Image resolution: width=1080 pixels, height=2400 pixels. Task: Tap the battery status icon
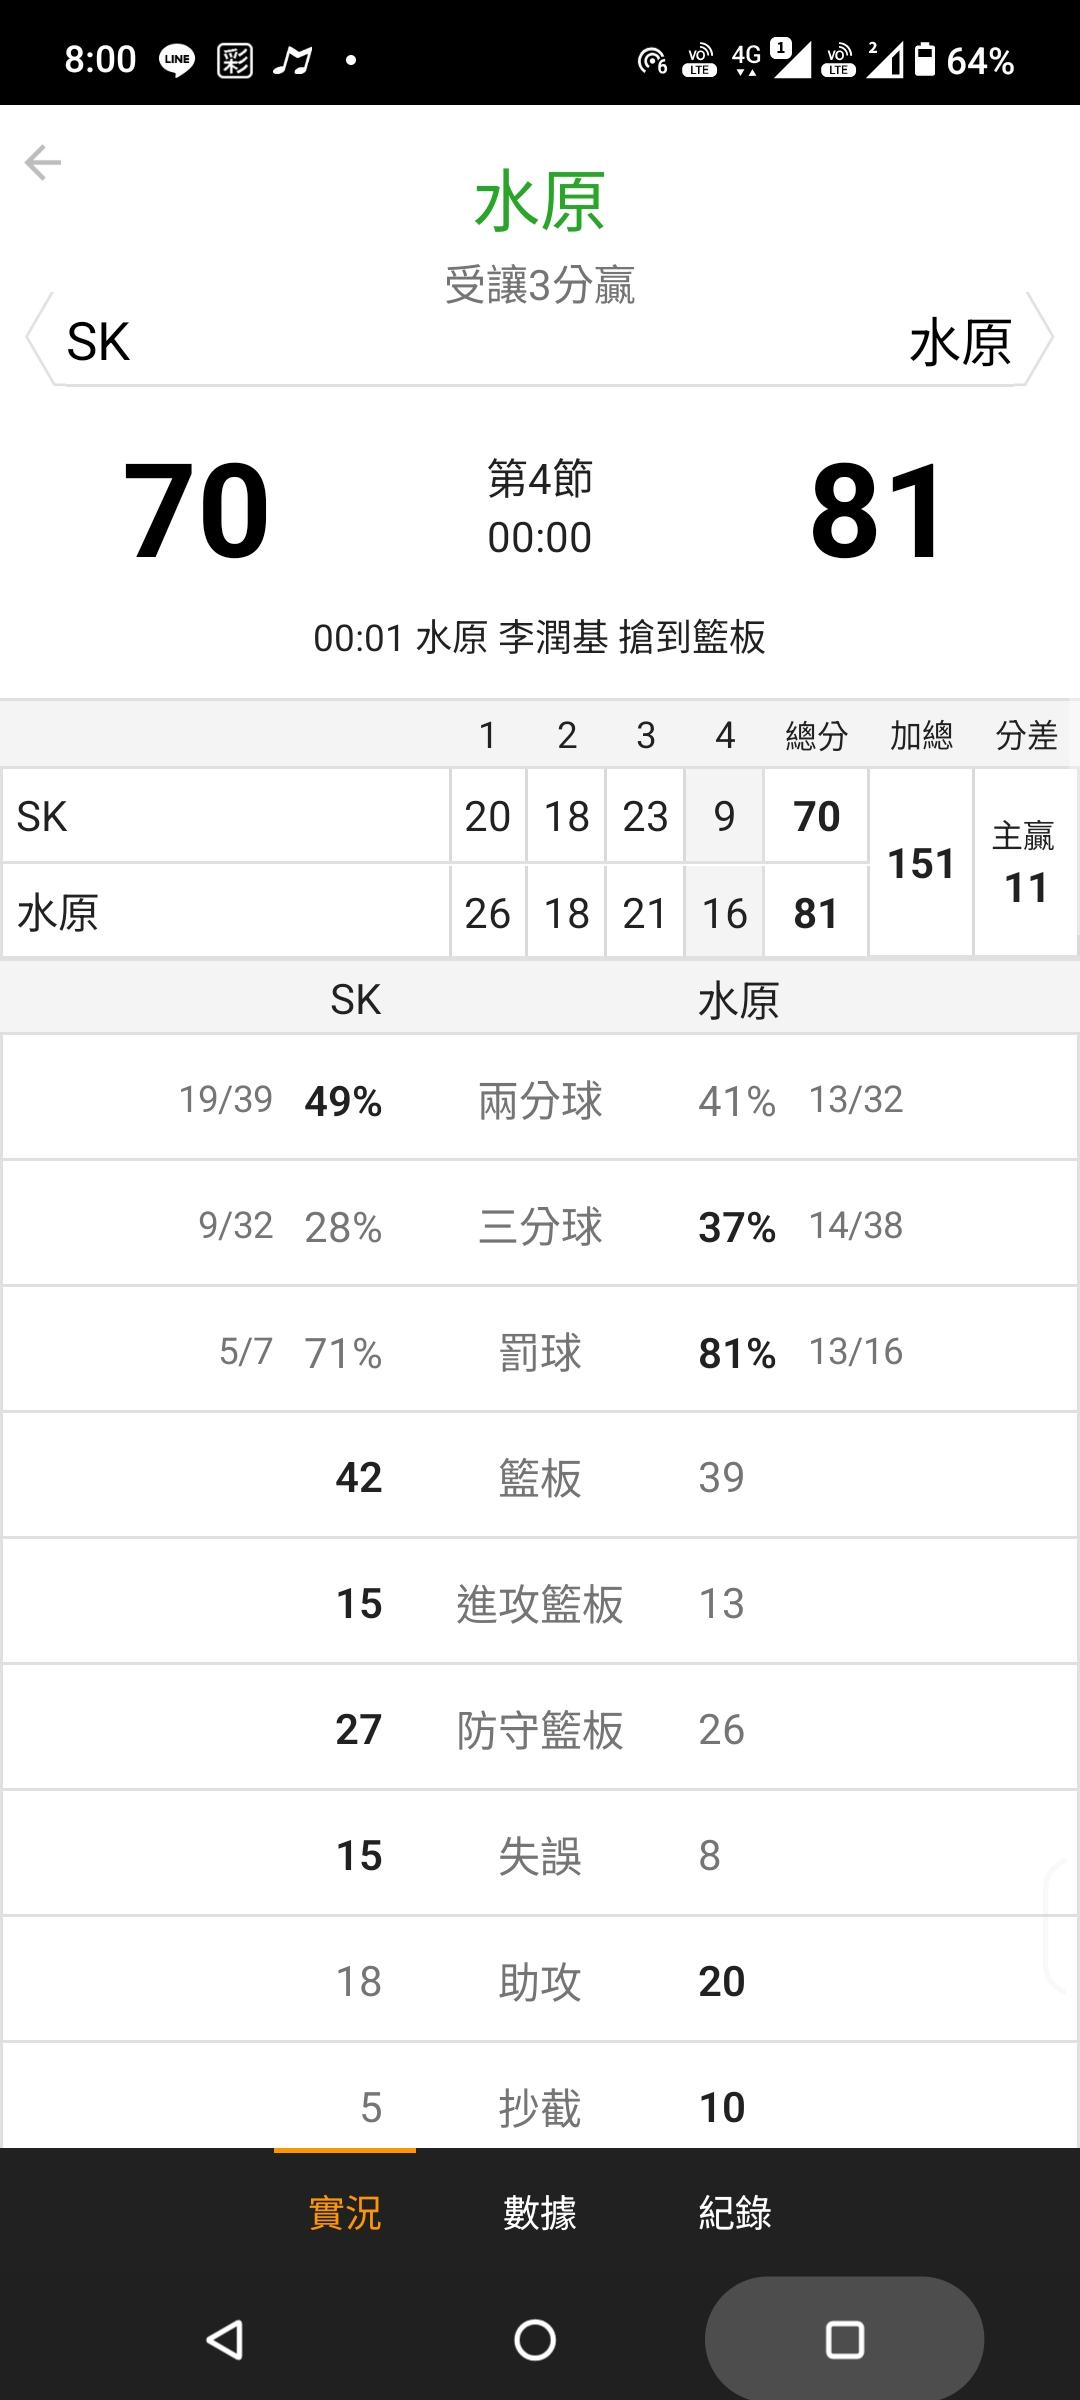[925, 60]
